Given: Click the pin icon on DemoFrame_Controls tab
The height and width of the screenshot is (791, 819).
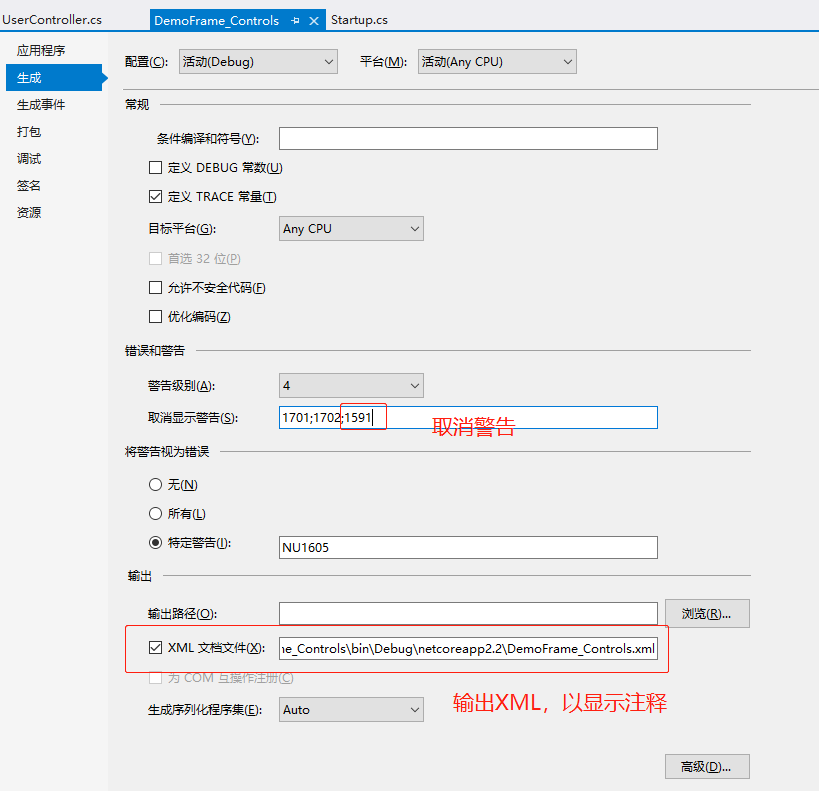Looking at the screenshot, I should (x=295, y=21).
